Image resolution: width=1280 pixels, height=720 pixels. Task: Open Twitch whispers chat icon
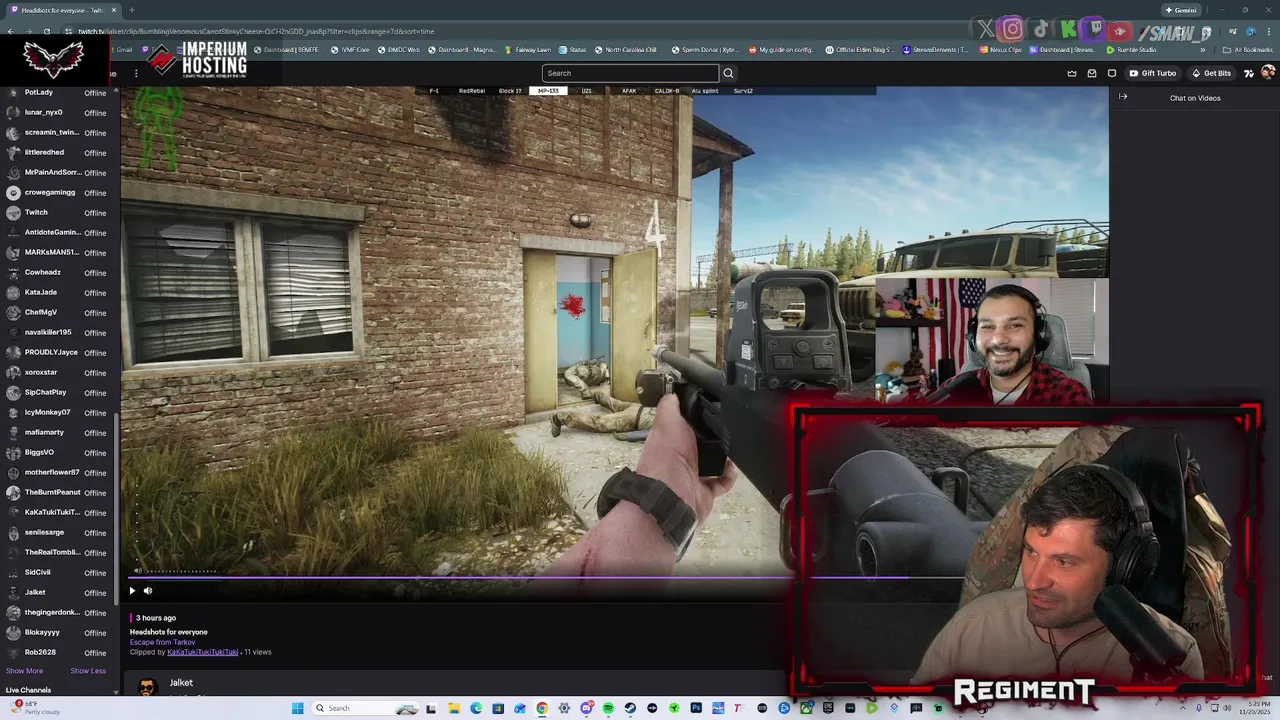click(1111, 73)
